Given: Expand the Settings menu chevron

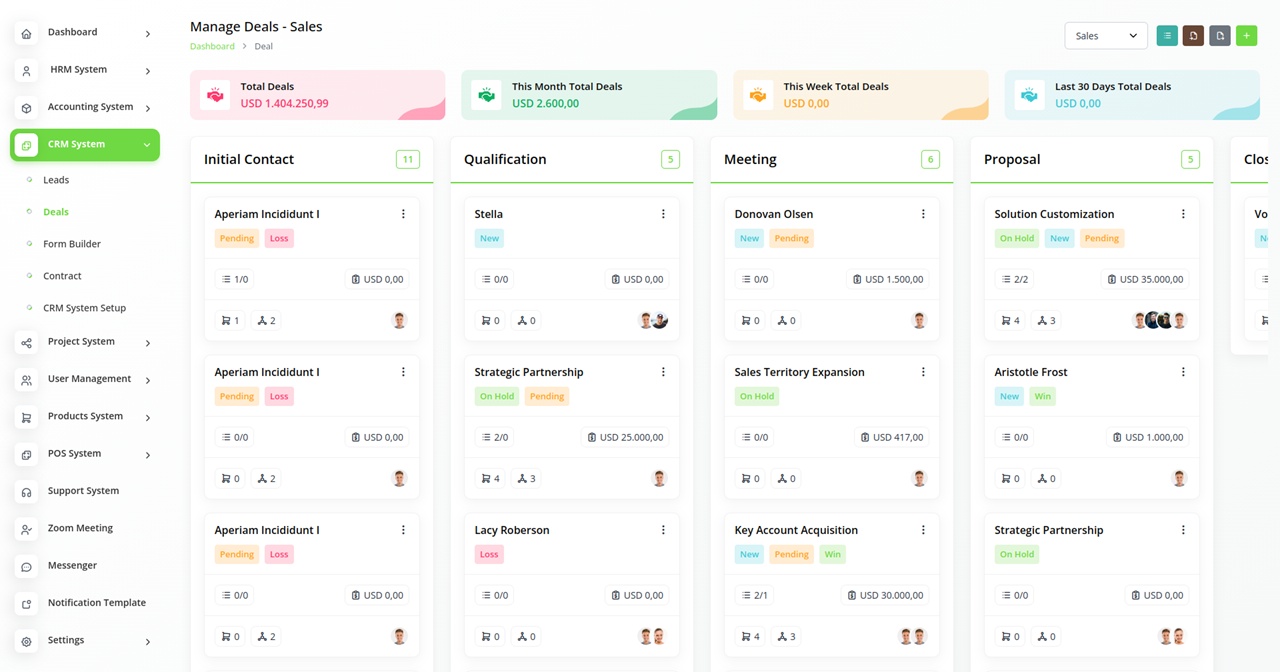Looking at the screenshot, I should pyautogui.click(x=148, y=641).
